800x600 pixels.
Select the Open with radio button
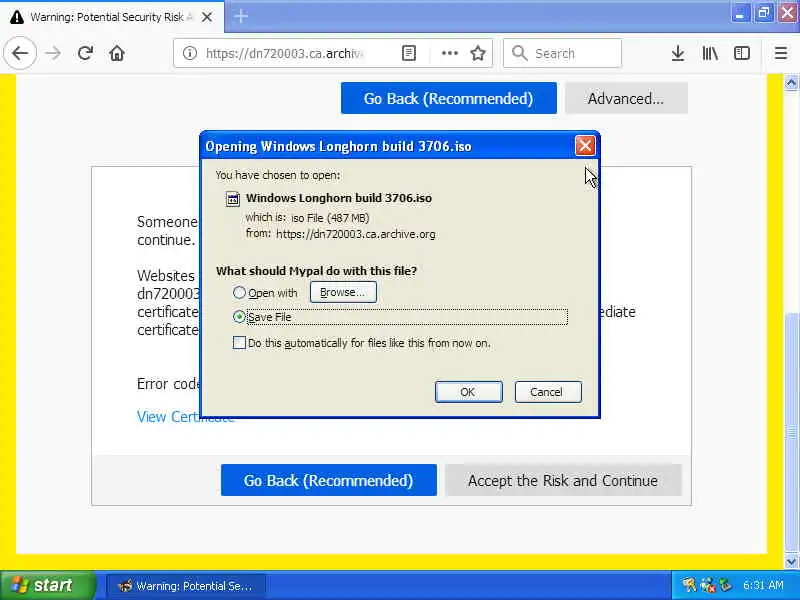pyautogui.click(x=239, y=292)
